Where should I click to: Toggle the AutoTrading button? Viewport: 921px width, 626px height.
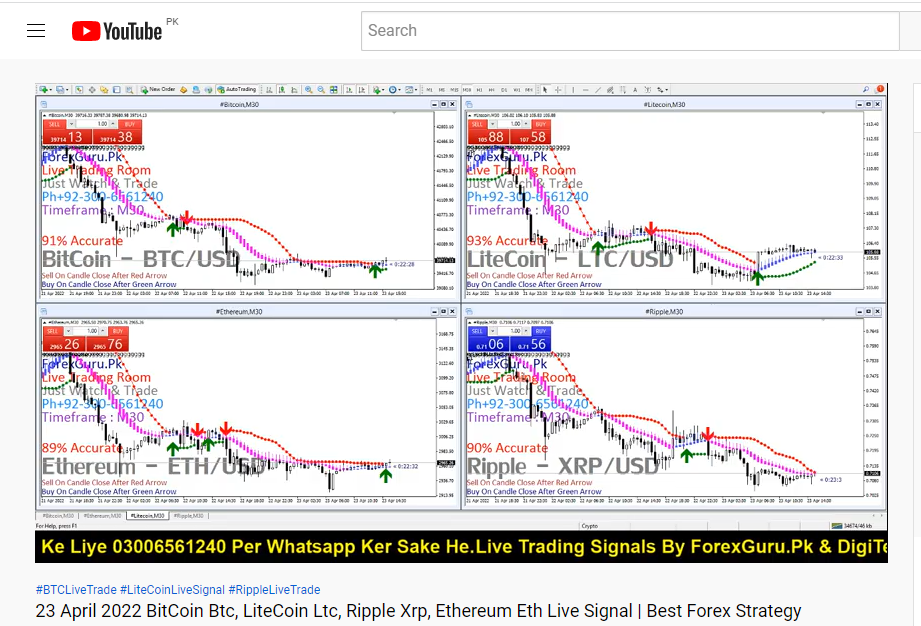237,90
